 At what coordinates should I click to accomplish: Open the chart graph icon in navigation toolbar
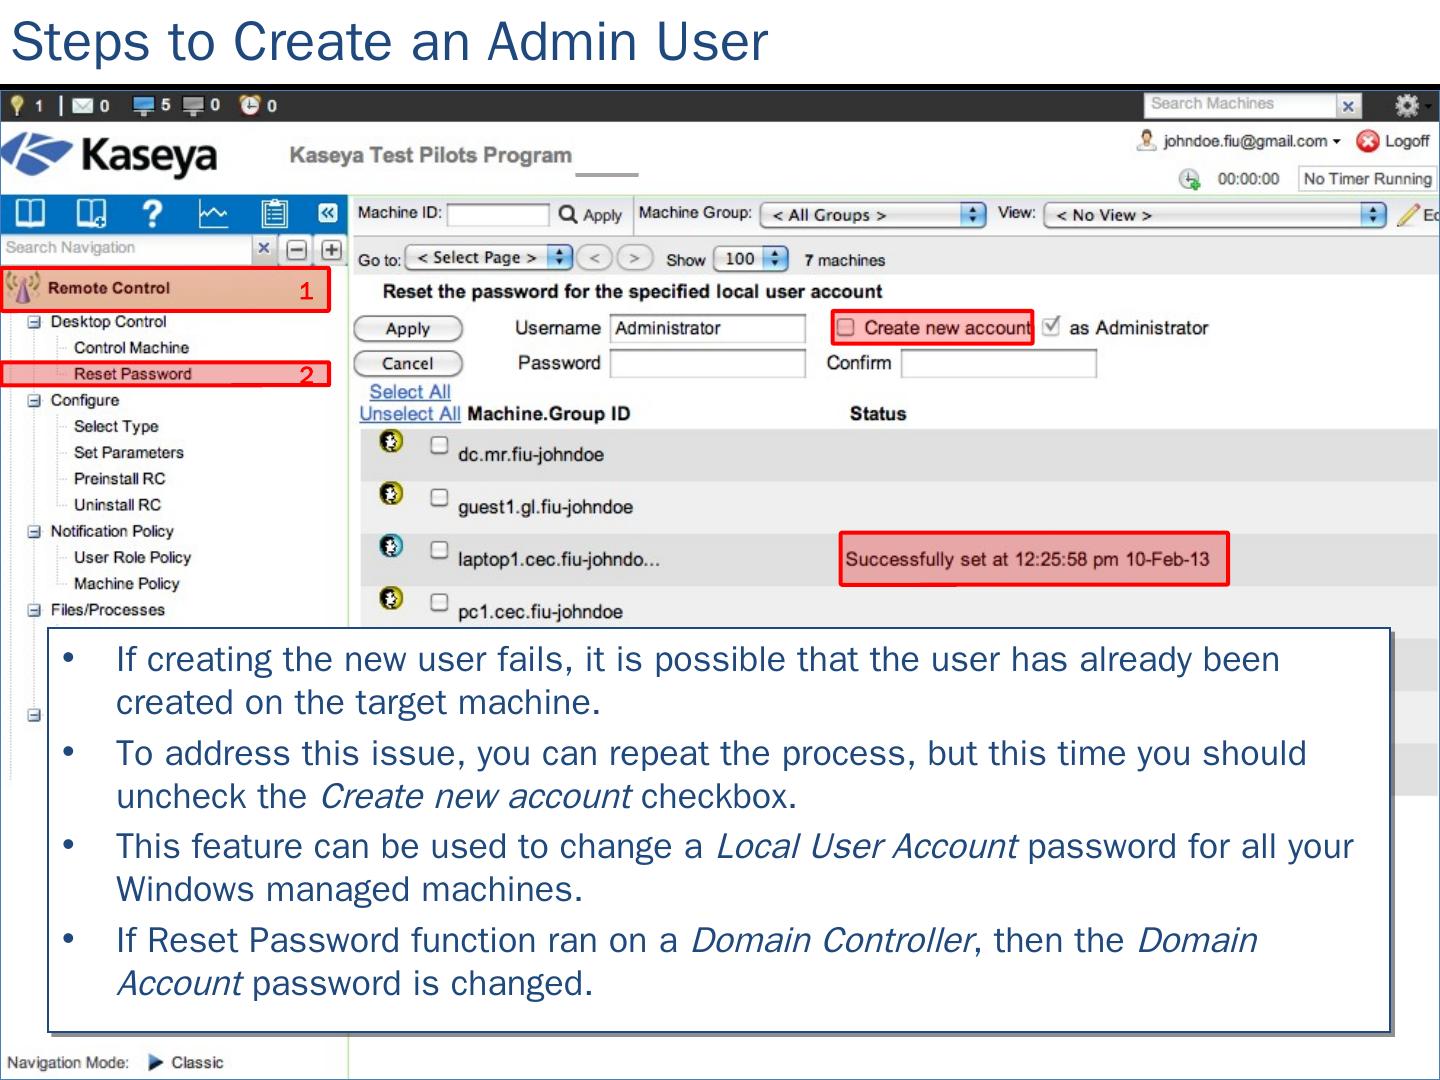pyautogui.click(x=213, y=213)
